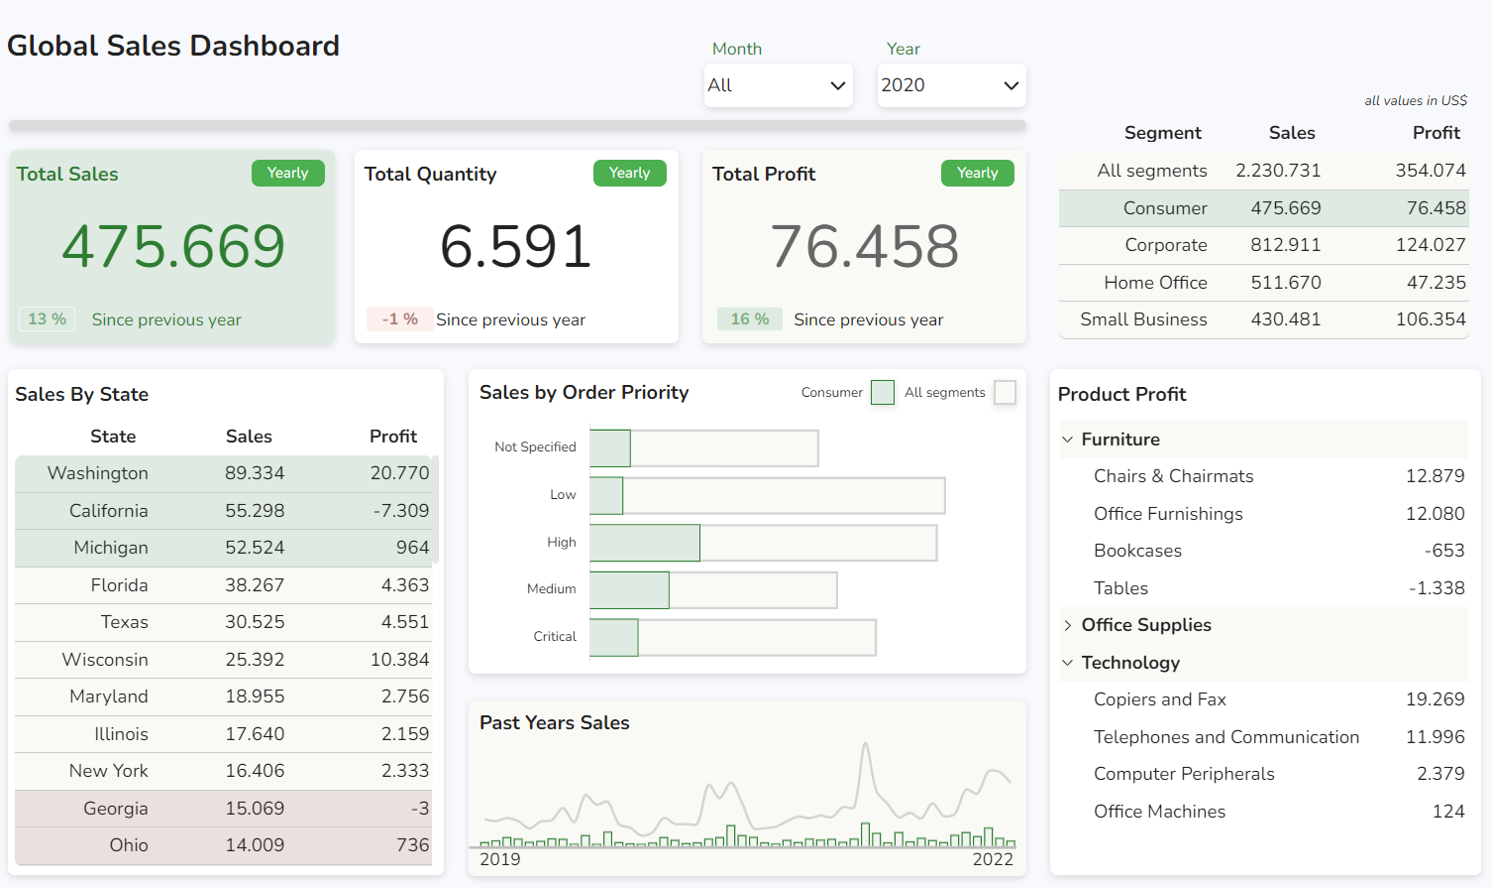Select the Michigan state row
This screenshot has height=888, width=1492.
click(x=223, y=548)
